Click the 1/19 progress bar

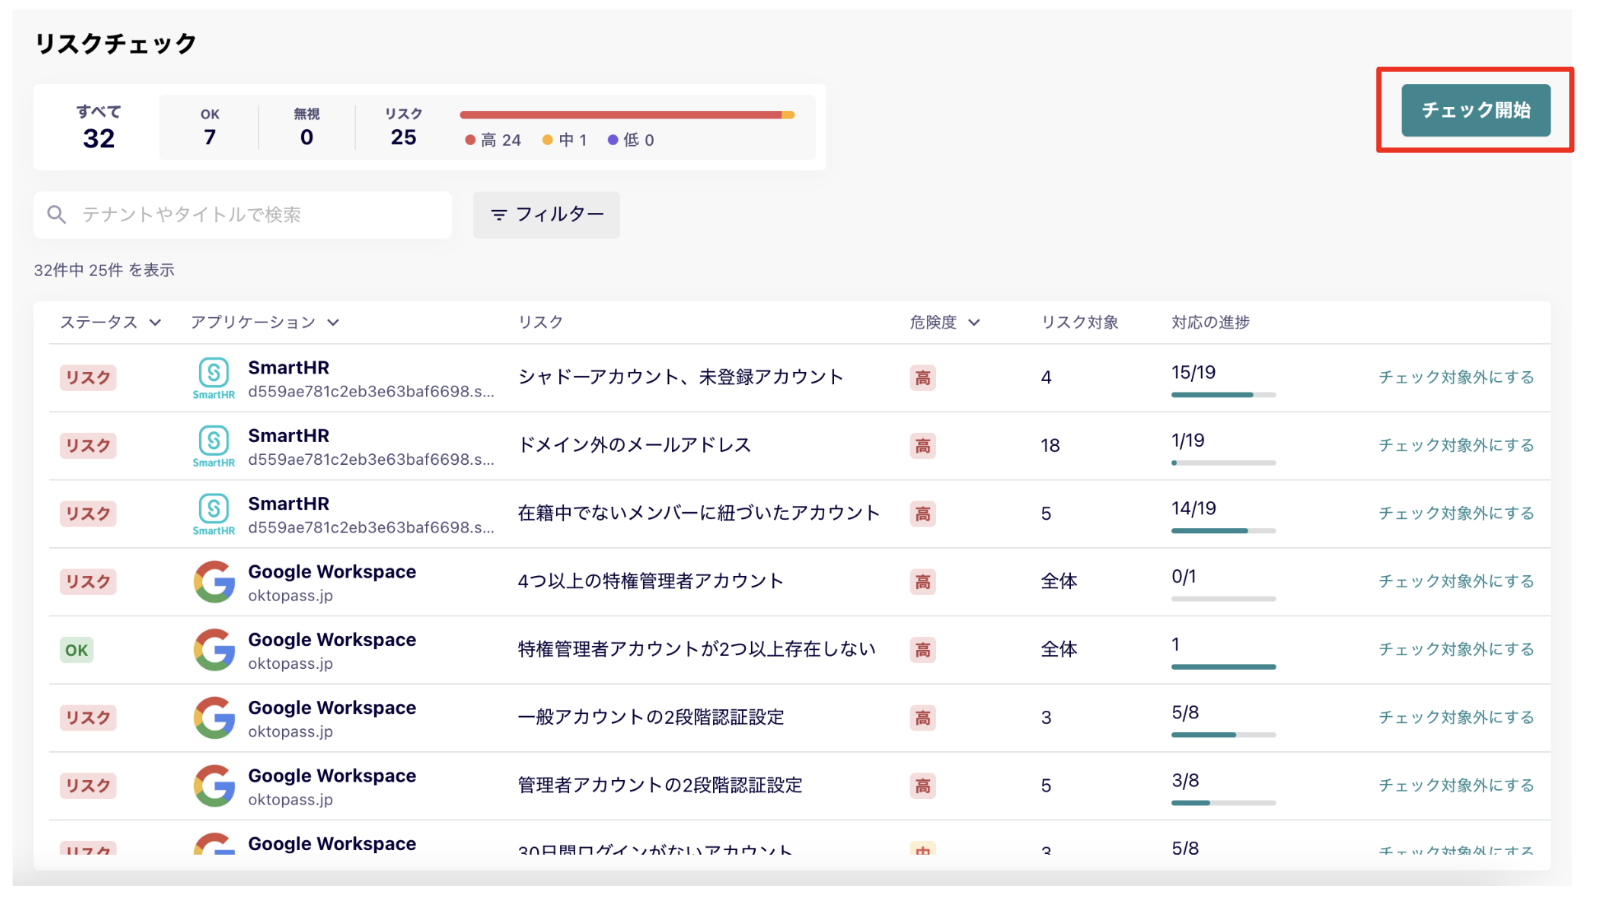(1223, 463)
